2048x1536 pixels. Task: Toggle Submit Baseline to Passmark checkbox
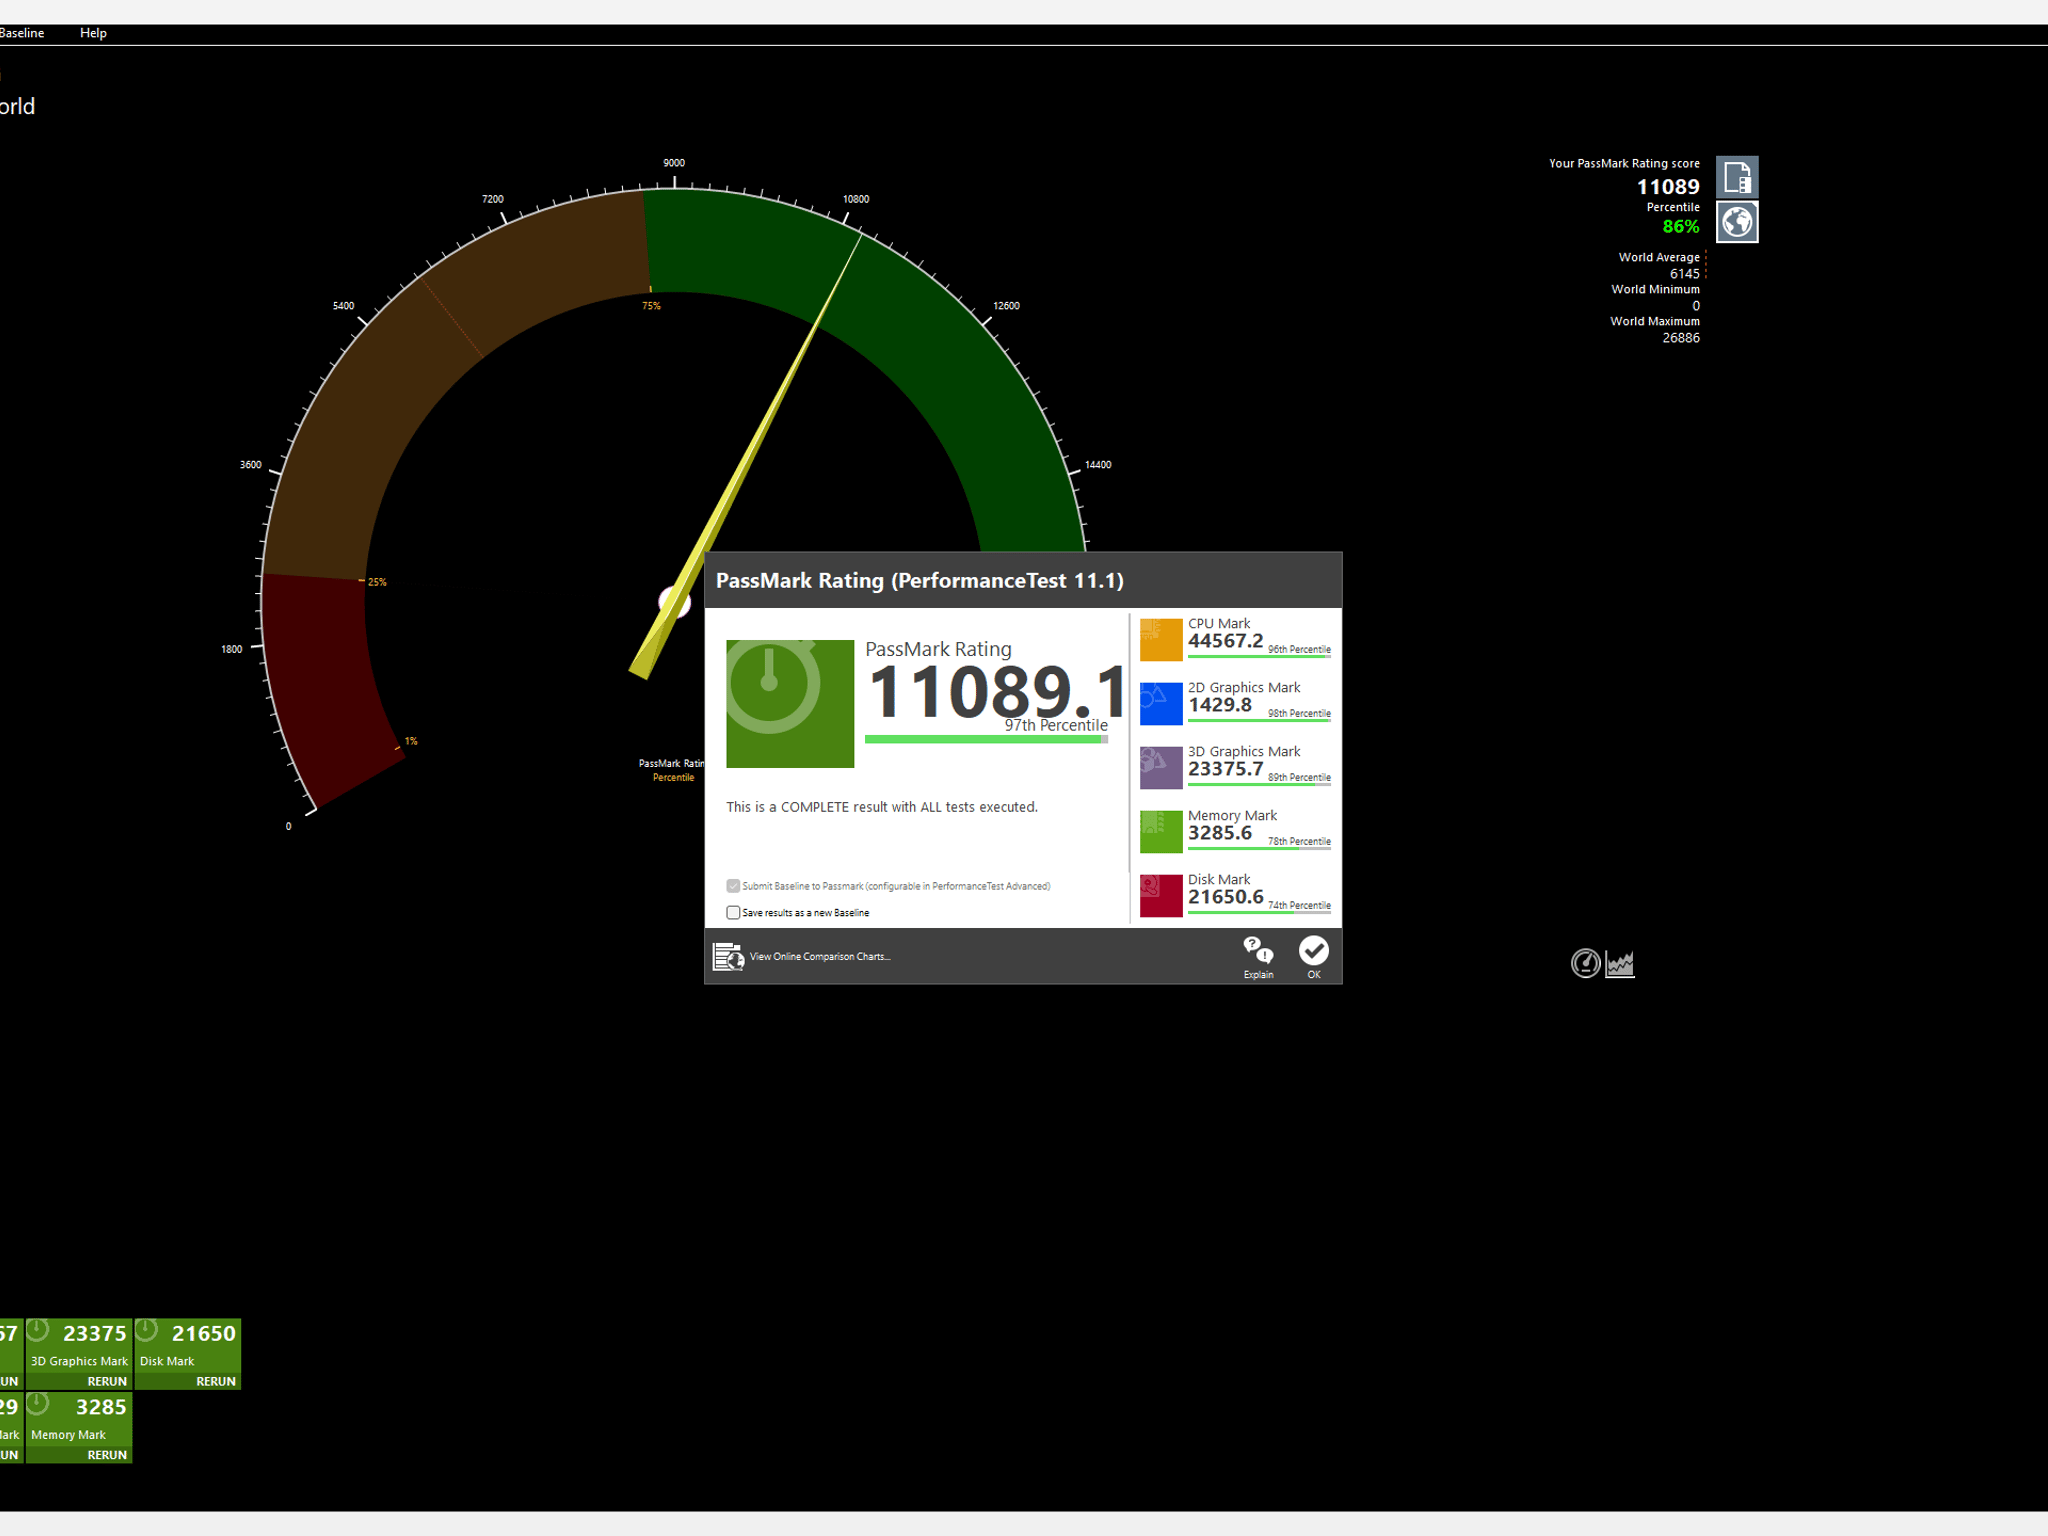(733, 886)
